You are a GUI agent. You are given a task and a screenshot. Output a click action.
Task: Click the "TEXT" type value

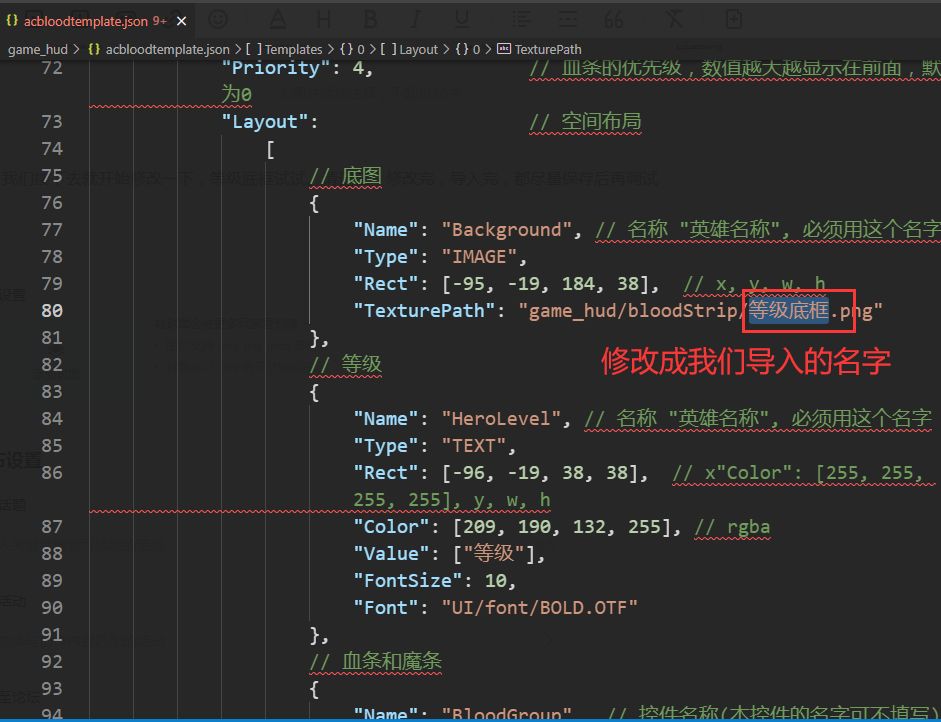tap(474, 445)
